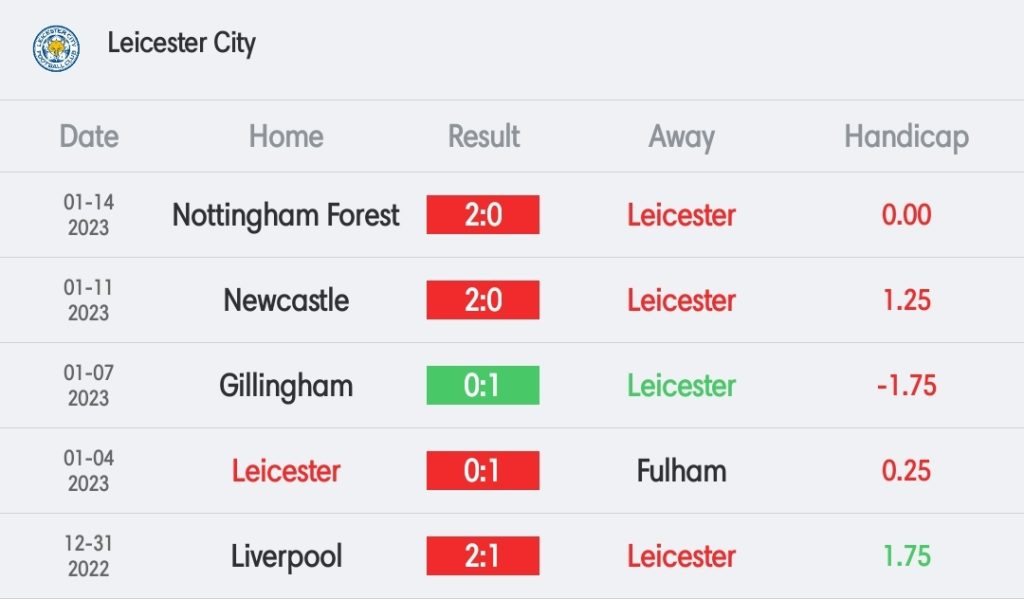Click the red 0:1 Fulham match badge
Image resolution: width=1024 pixels, height=599 pixels.
click(483, 470)
